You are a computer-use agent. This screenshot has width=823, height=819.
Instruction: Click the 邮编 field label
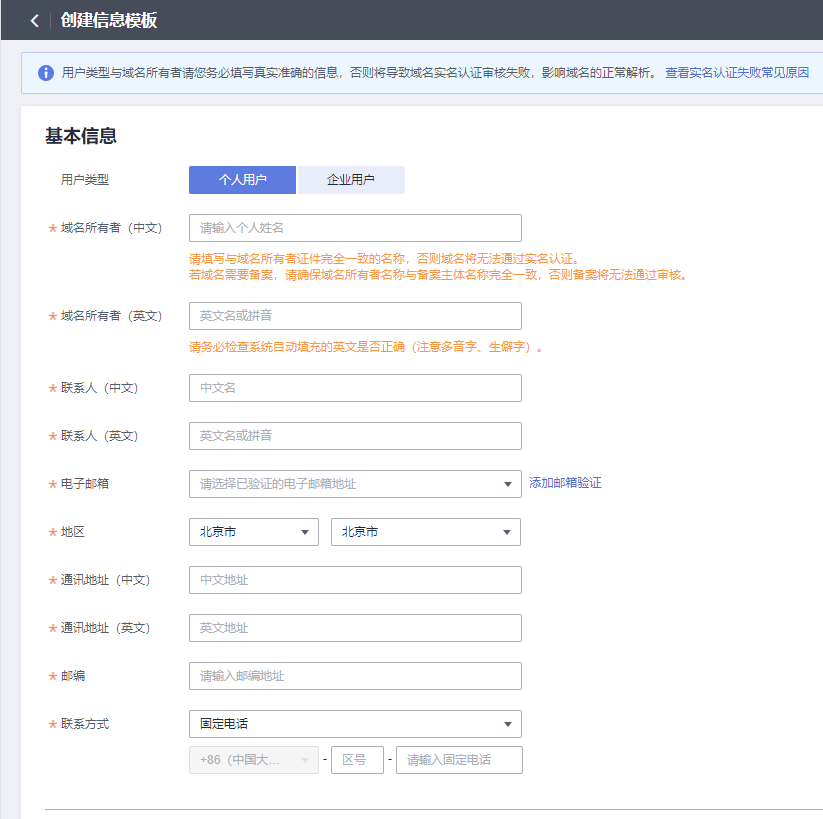(x=73, y=676)
